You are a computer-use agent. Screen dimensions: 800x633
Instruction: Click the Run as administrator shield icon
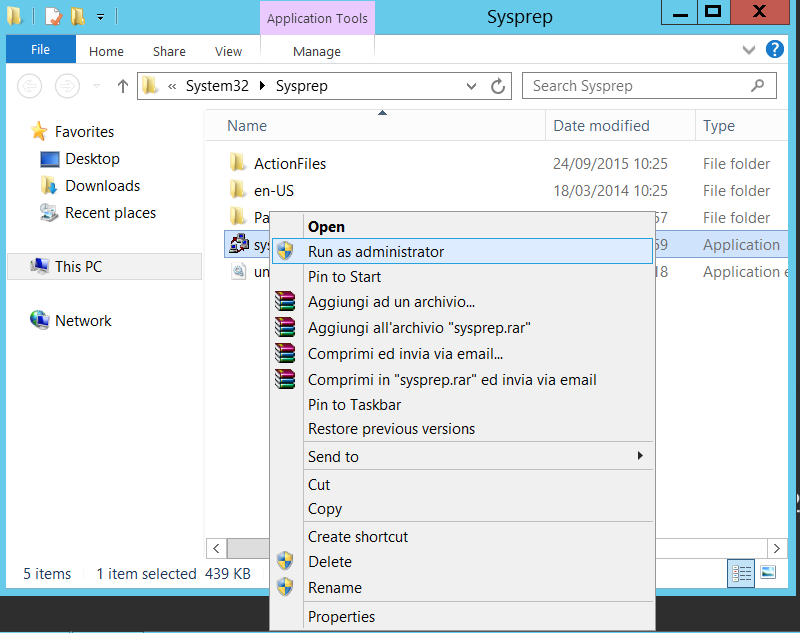(x=285, y=251)
